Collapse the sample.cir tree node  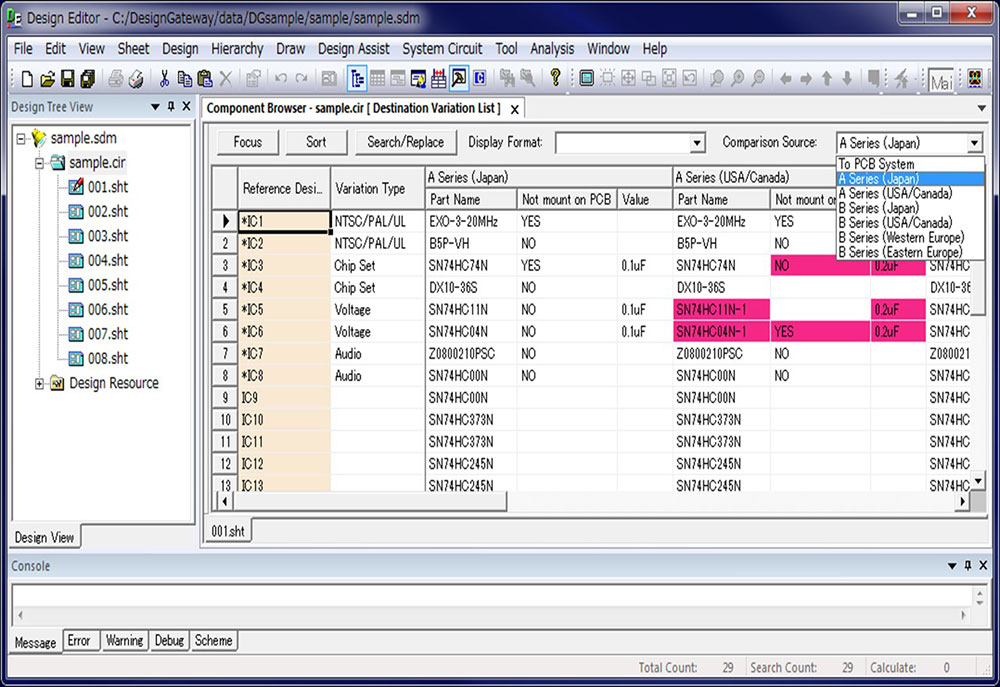40,162
